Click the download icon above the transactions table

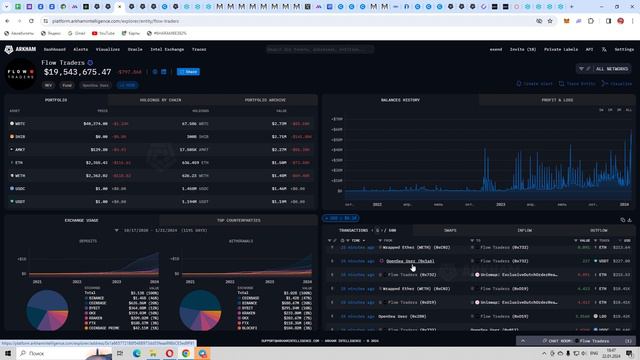[630, 220]
